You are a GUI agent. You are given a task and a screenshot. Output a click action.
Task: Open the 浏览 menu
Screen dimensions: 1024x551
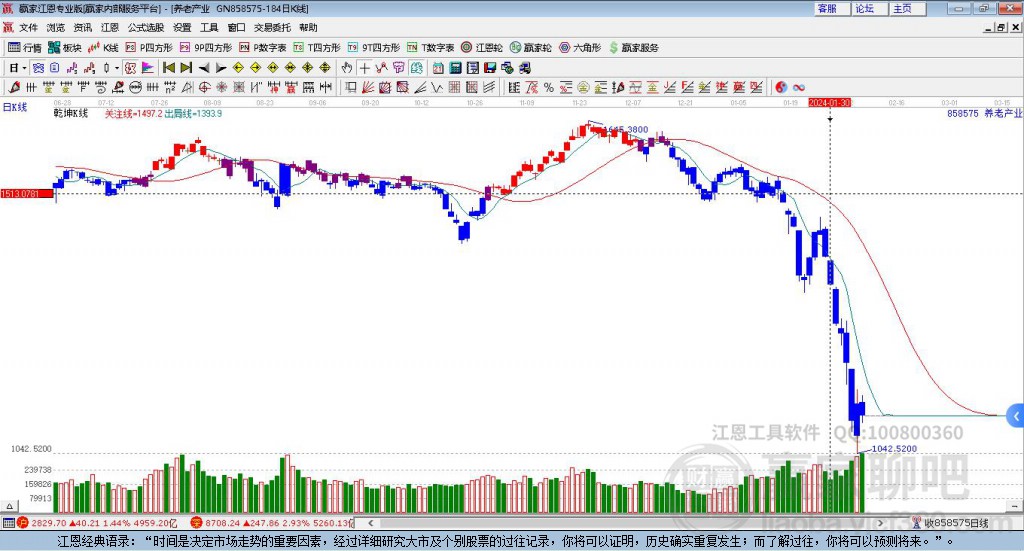56,27
